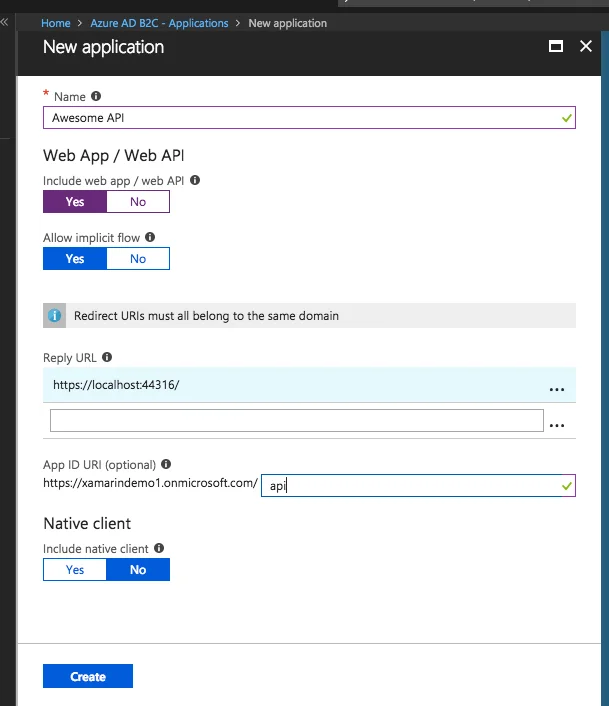Click info icon next to App ID URI (optional)

(x=166, y=464)
